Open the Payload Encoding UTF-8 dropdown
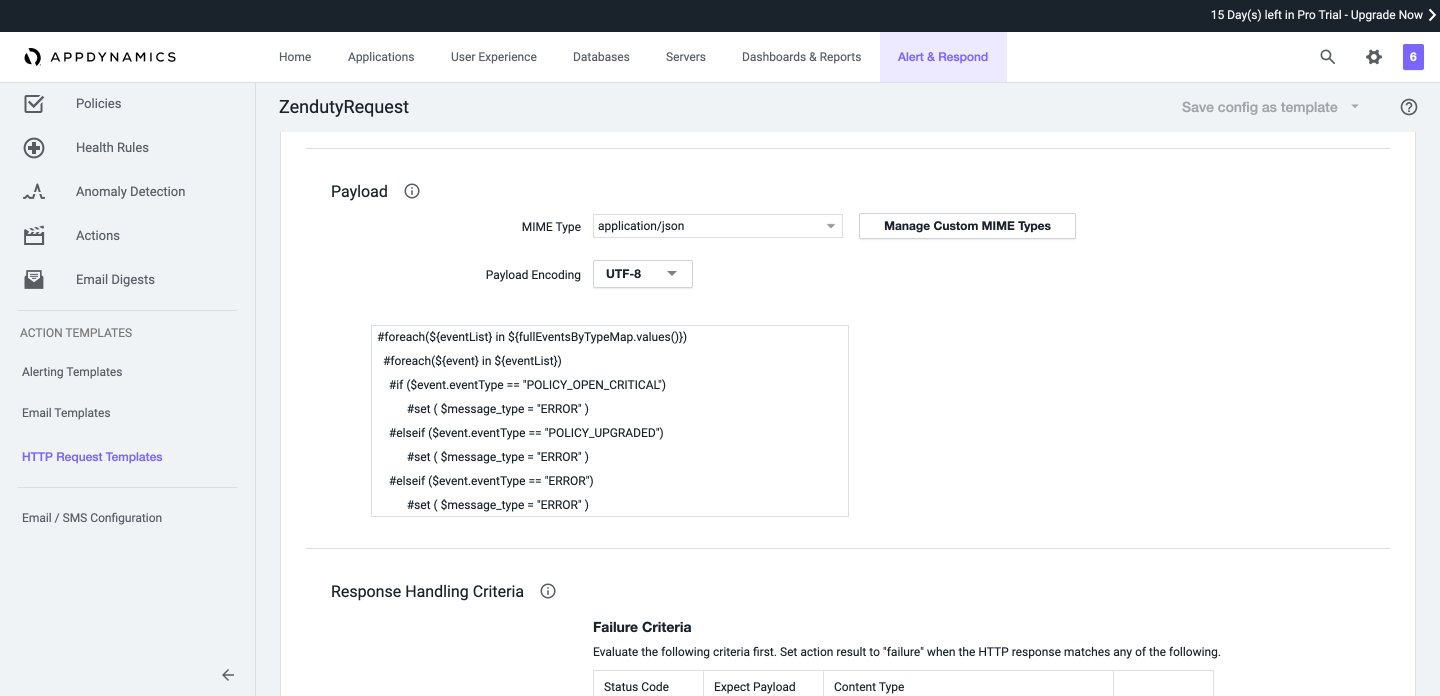 click(643, 274)
